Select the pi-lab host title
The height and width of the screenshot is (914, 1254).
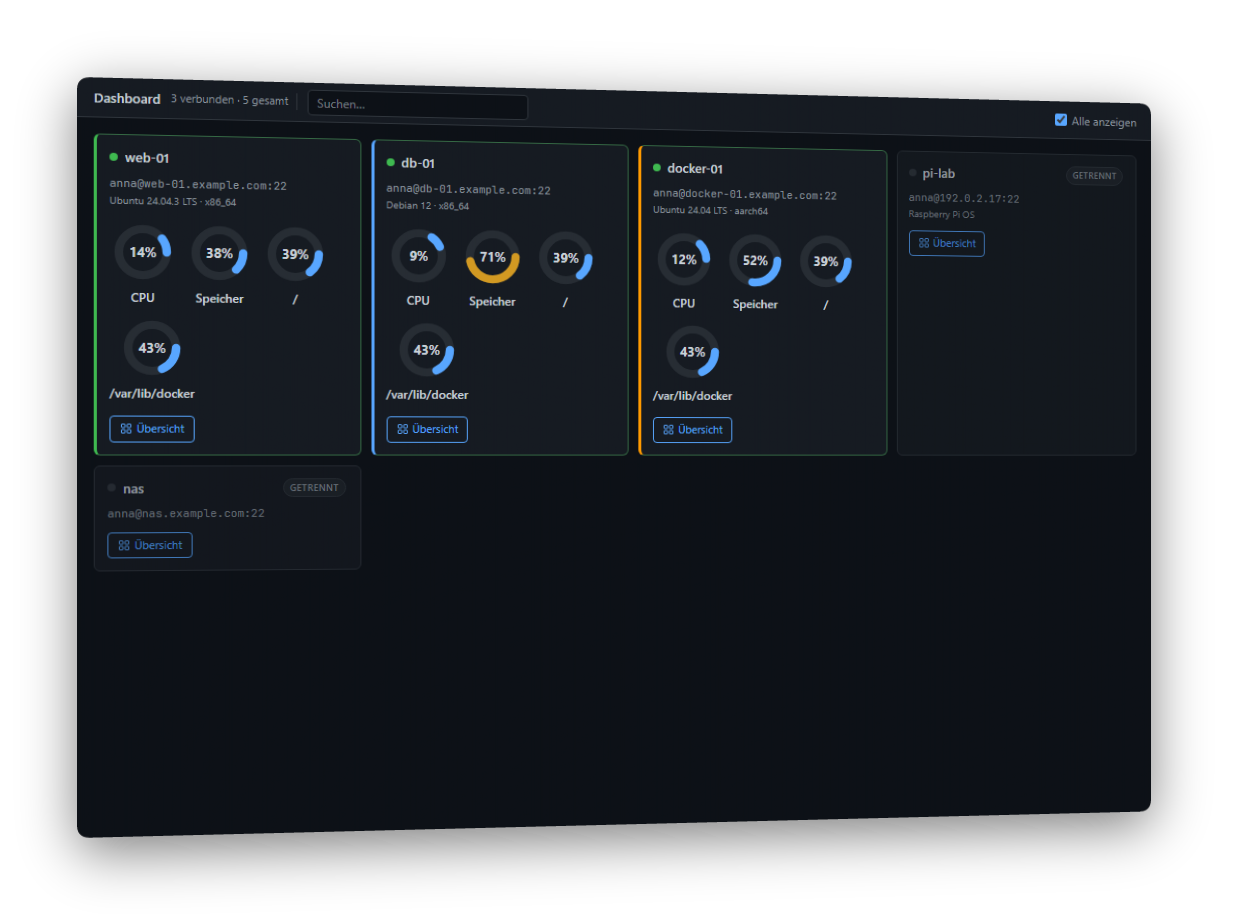point(939,174)
